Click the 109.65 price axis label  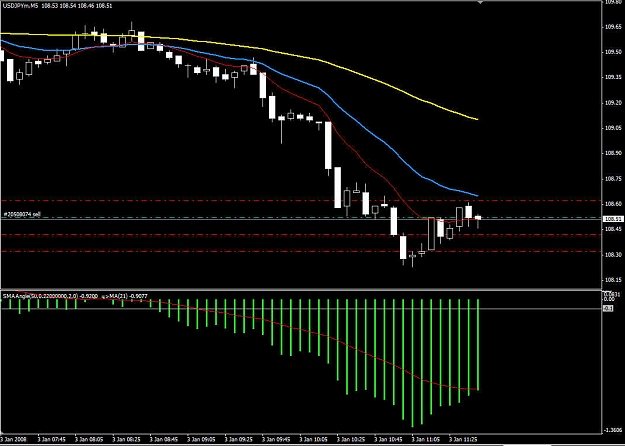(614, 27)
